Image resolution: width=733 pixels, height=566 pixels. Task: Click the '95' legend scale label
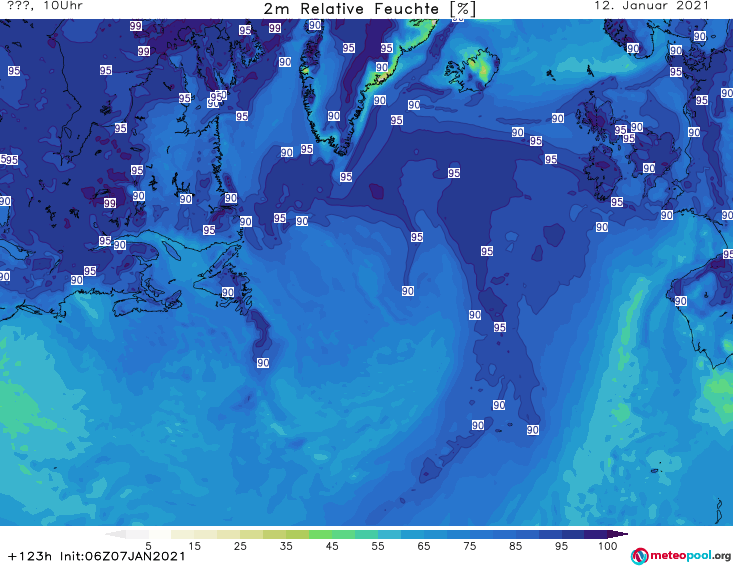561,546
